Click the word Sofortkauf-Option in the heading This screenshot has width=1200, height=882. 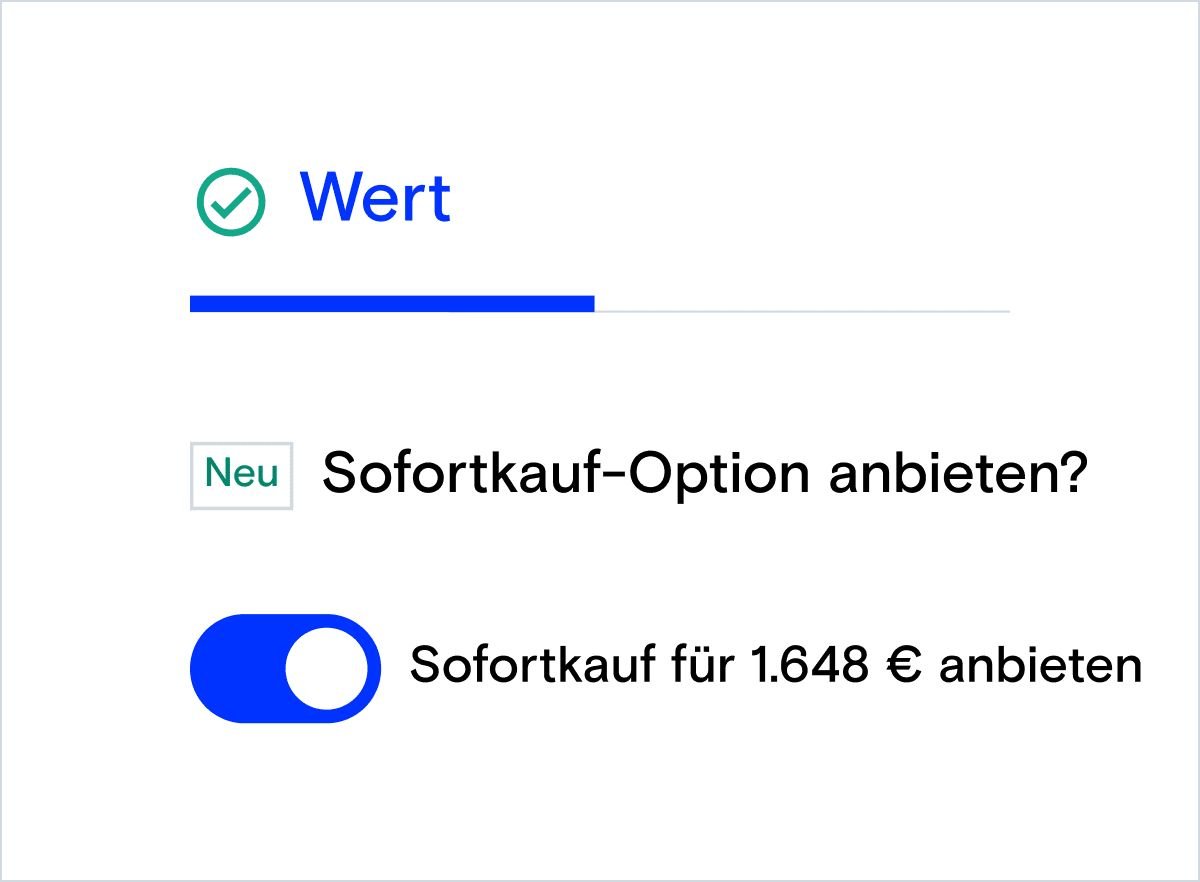click(565, 475)
